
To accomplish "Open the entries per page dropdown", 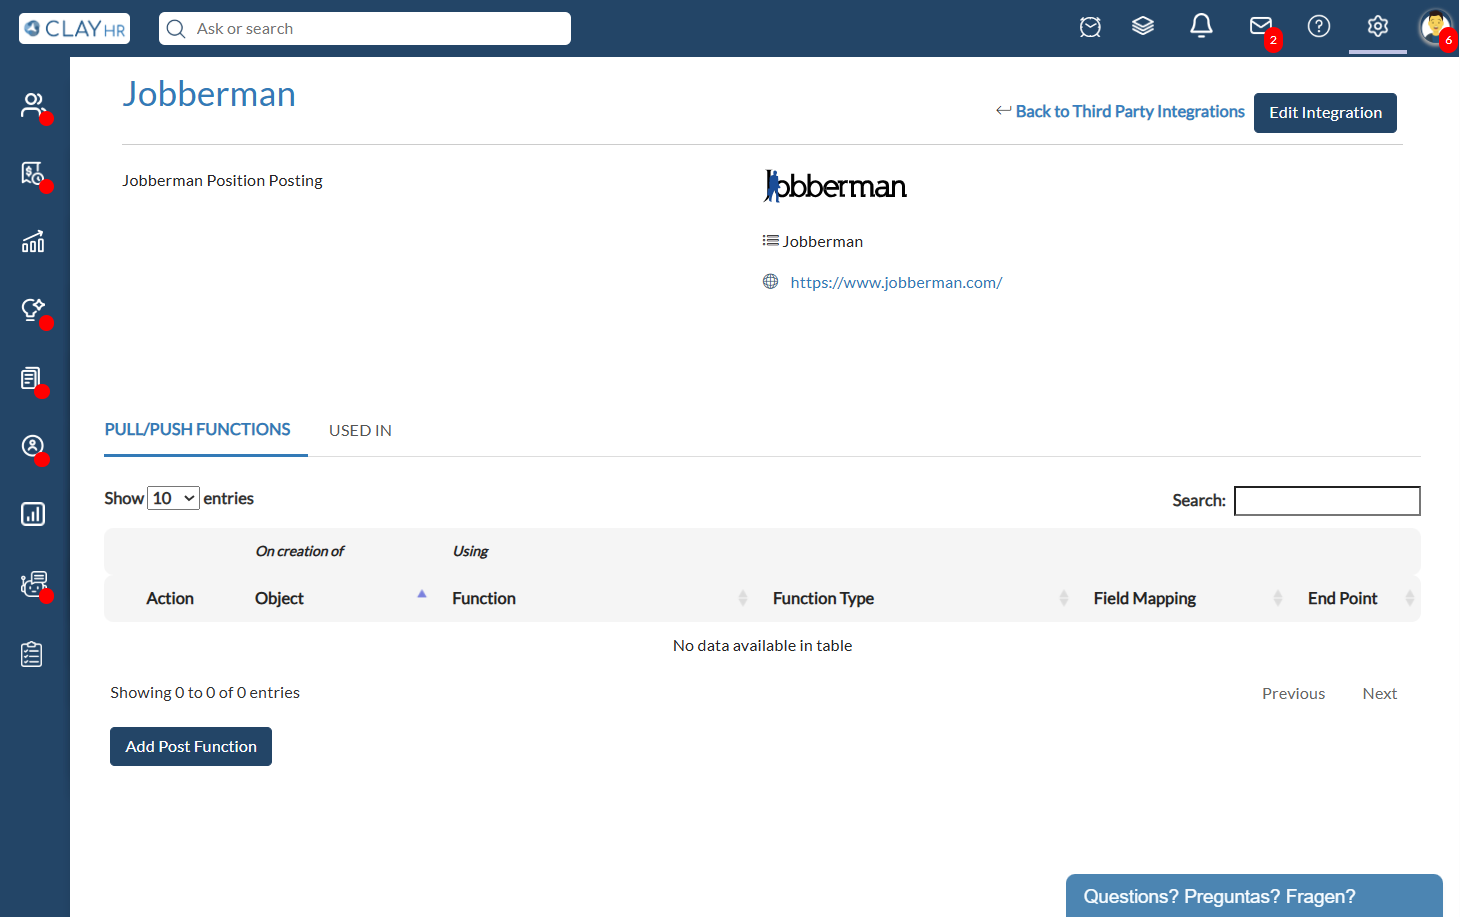I will point(173,498).
